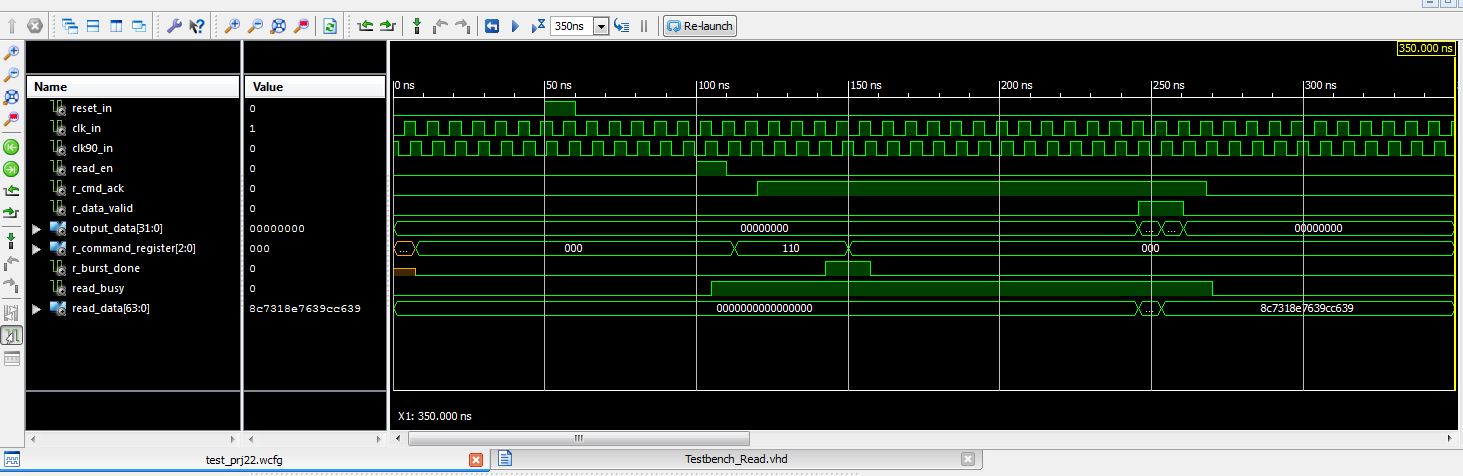The width and height of the screenshot is (1463, 476).
Task: Click the Break simulation pause icon
Action: point(644,25)
